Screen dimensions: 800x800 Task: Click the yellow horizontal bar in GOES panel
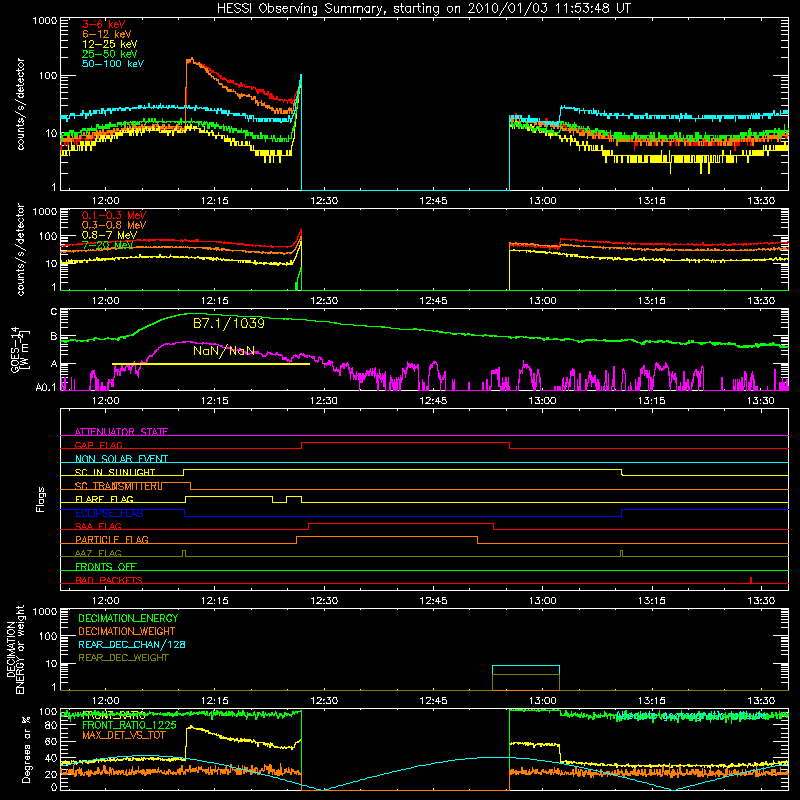point(211,364)
